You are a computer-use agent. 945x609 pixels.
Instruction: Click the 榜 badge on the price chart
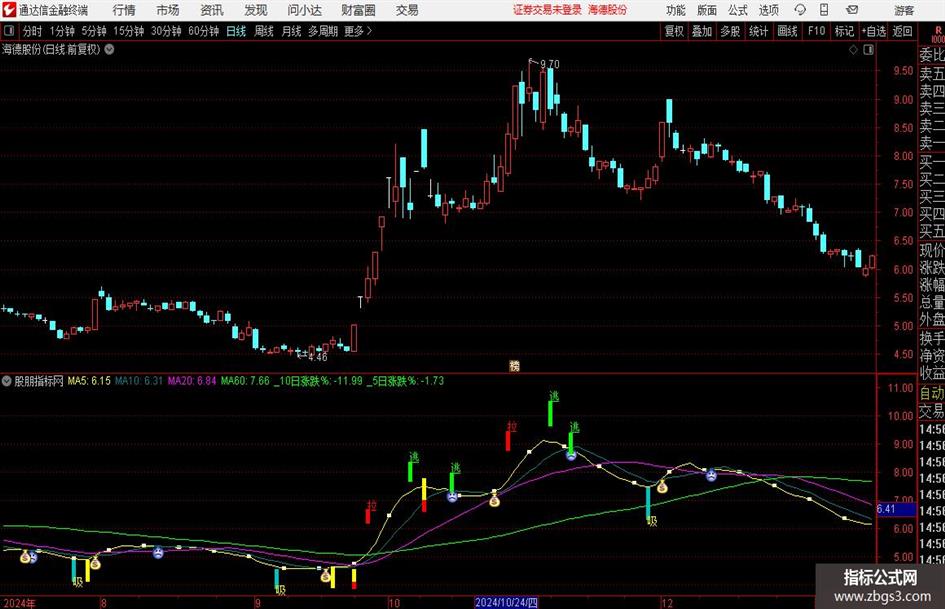click(514, 365)
